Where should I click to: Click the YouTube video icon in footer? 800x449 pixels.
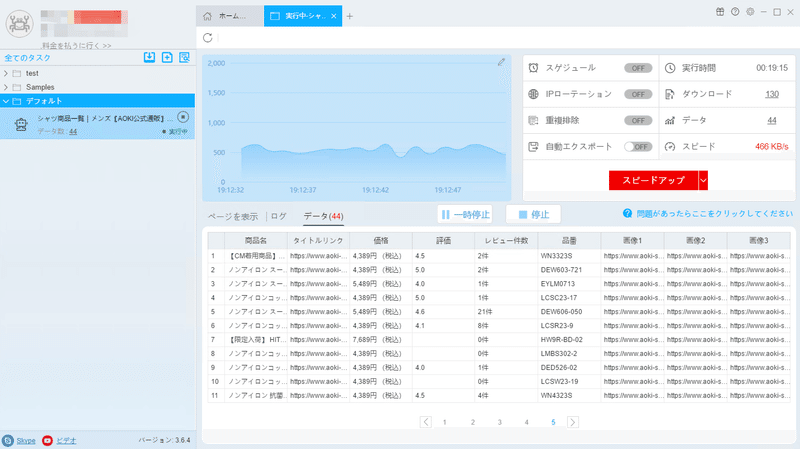tap(47, 440)
